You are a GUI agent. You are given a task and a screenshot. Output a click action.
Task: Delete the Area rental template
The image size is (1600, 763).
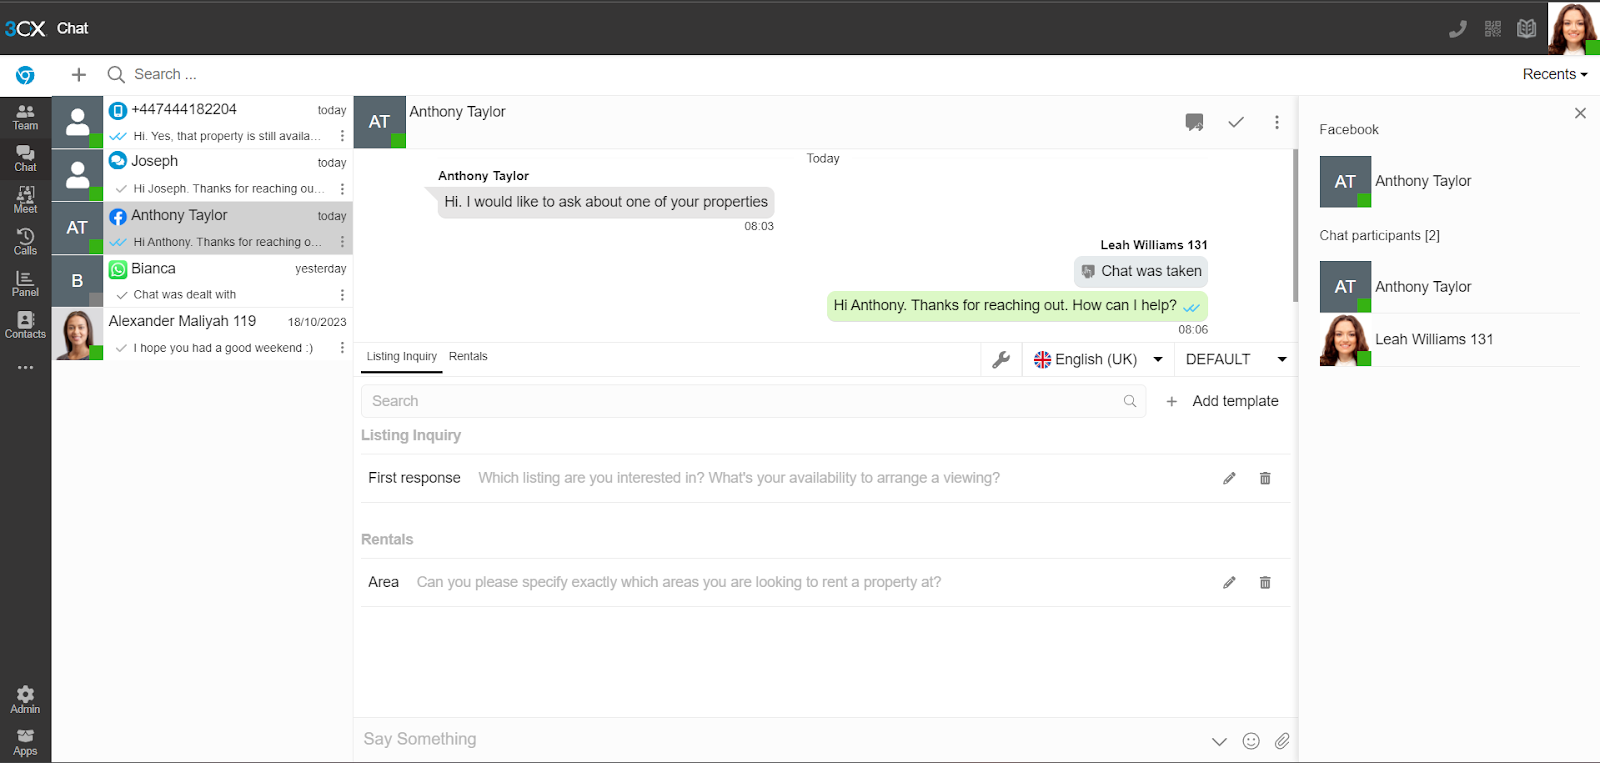tap(1265, 582)
